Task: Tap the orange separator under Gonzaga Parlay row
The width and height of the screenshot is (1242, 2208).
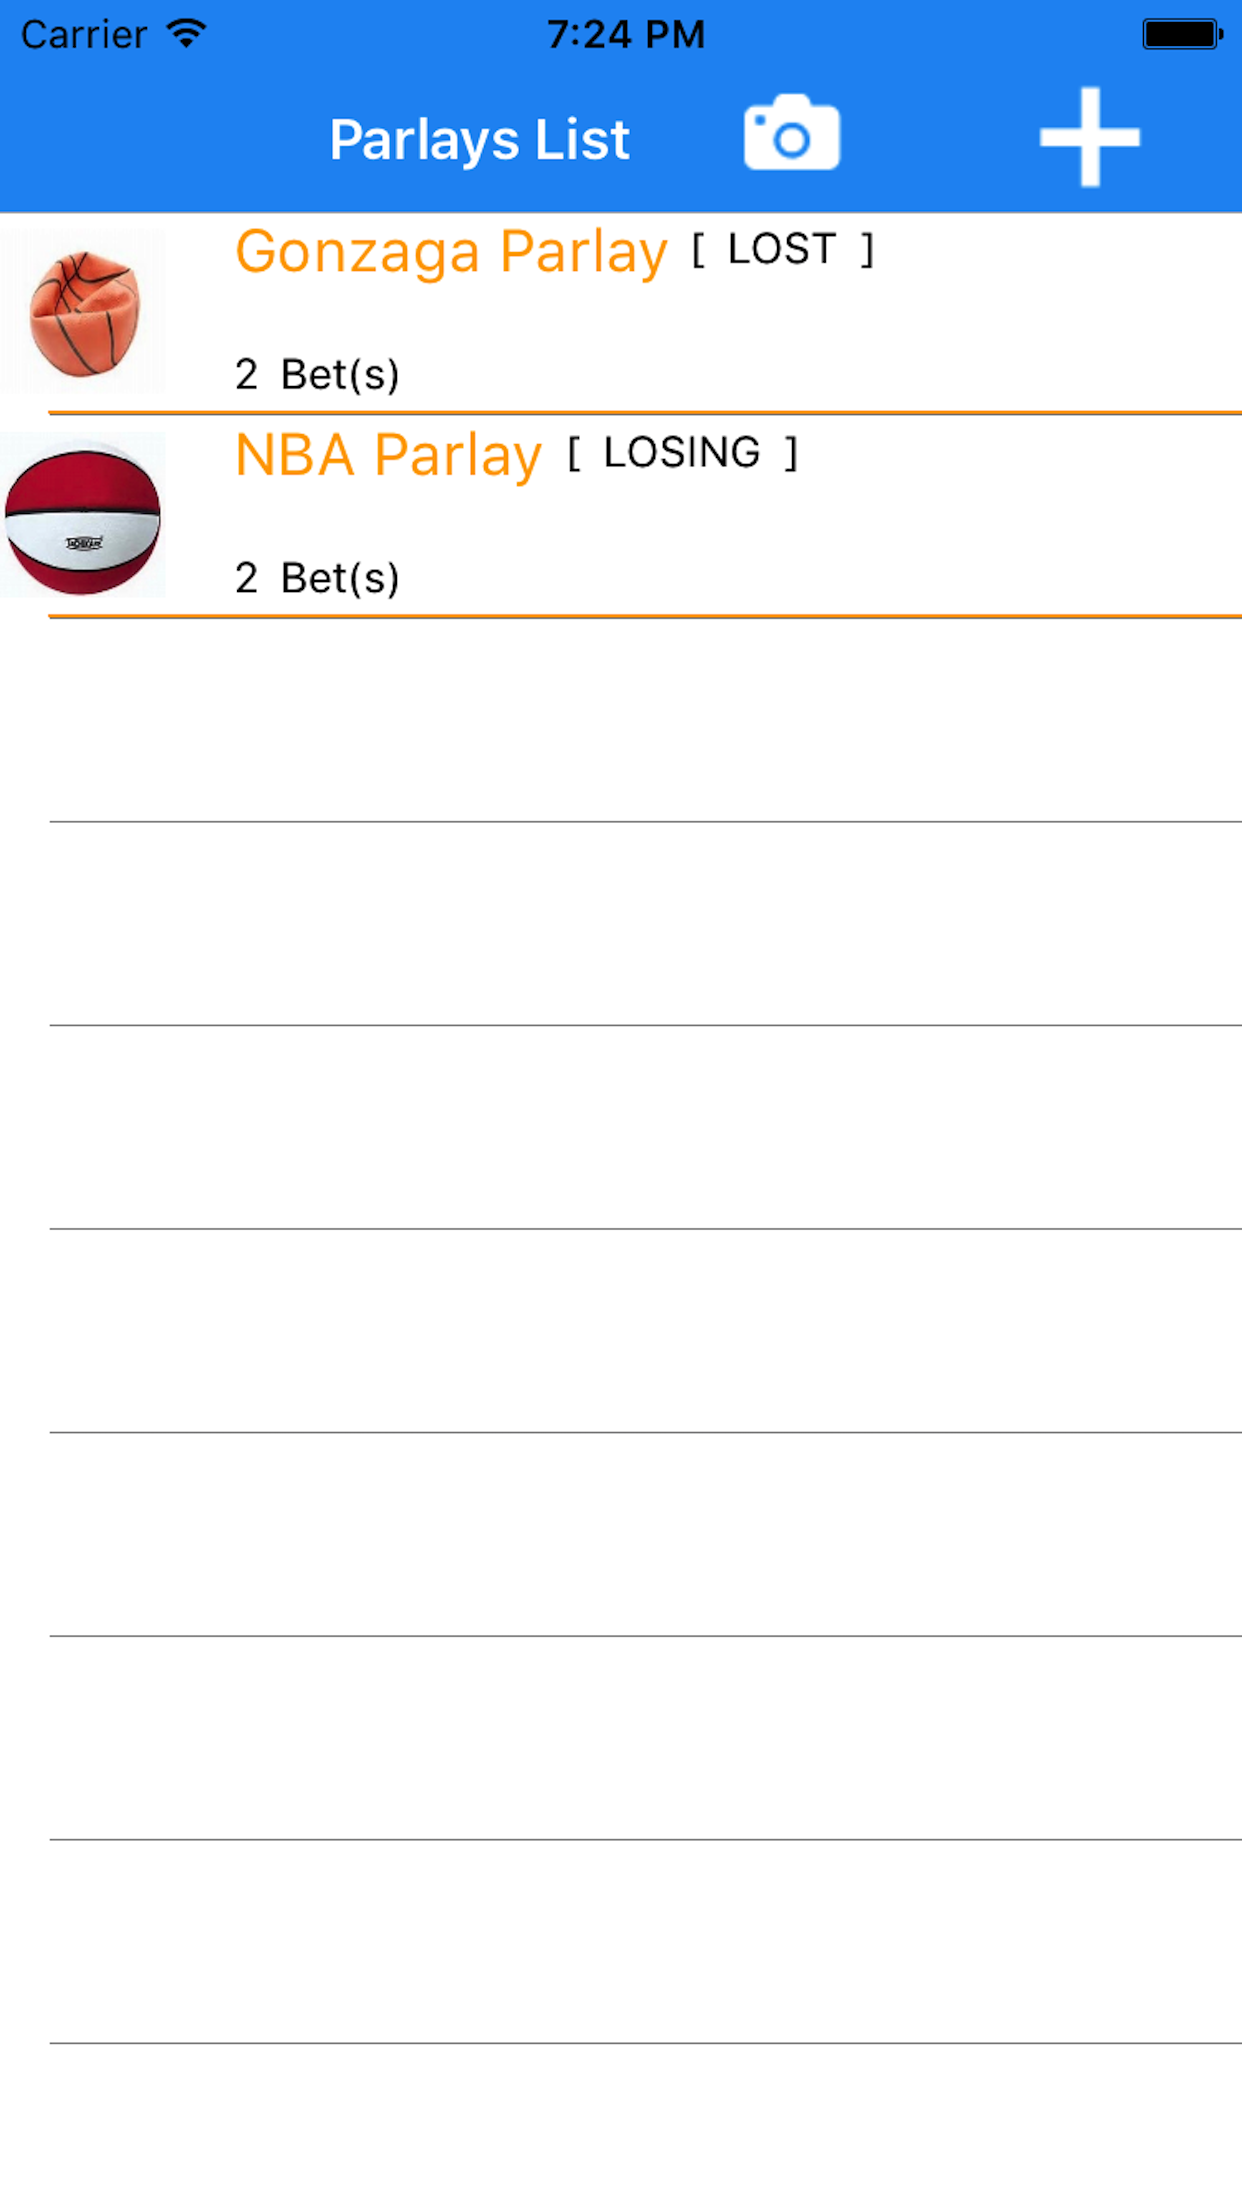Action: tap(645, 412)
